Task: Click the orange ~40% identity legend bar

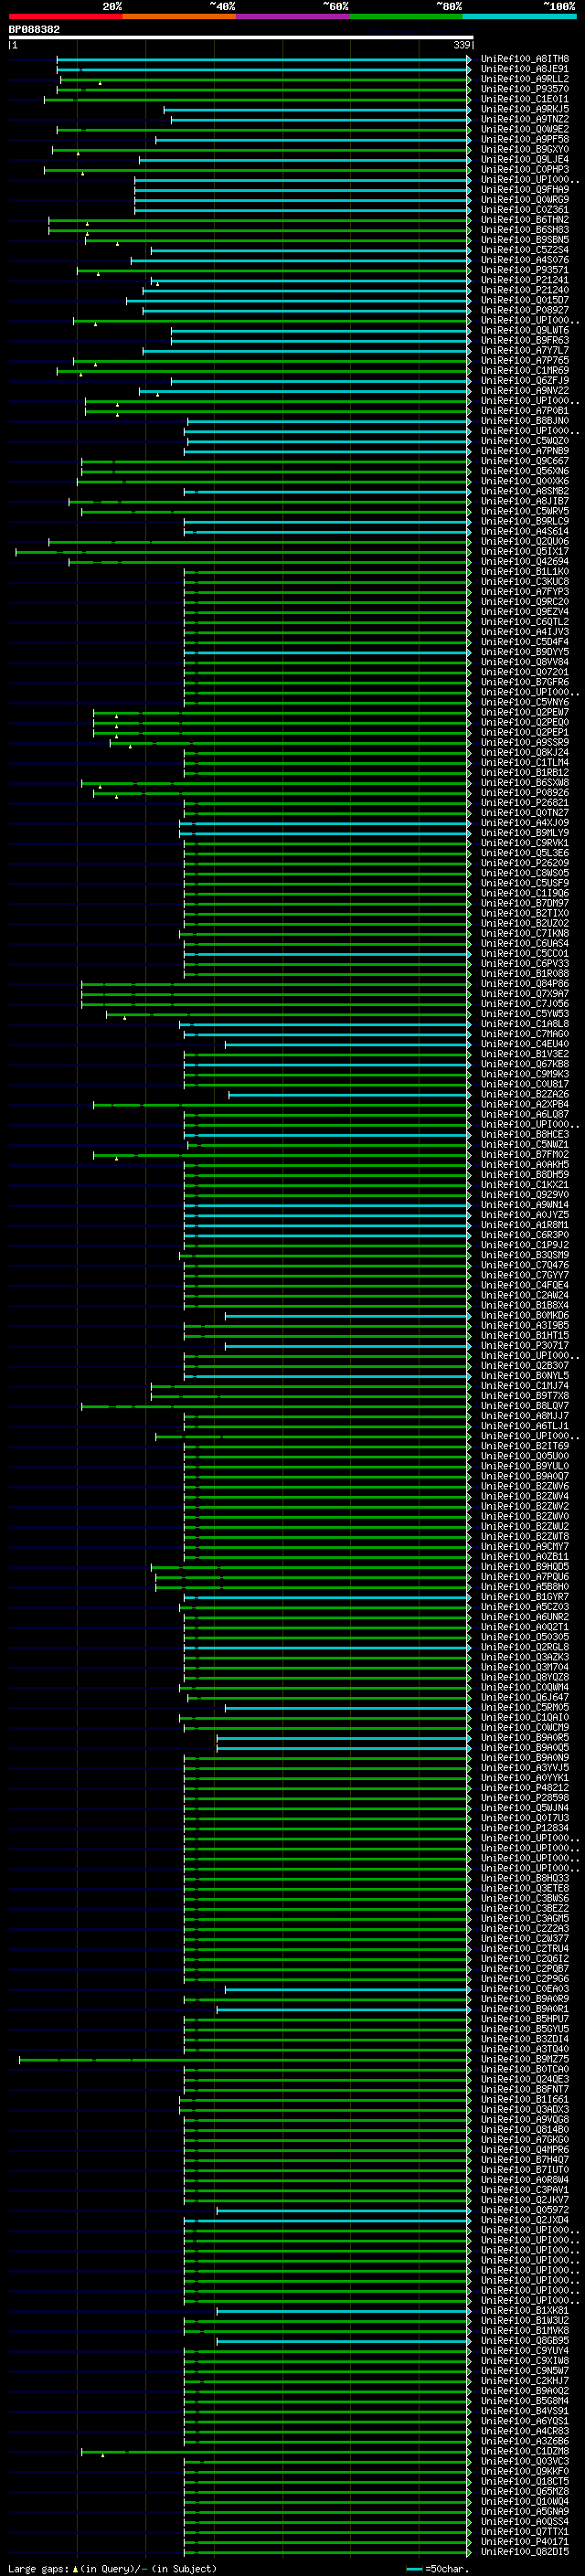Action: tap(179, 16)
